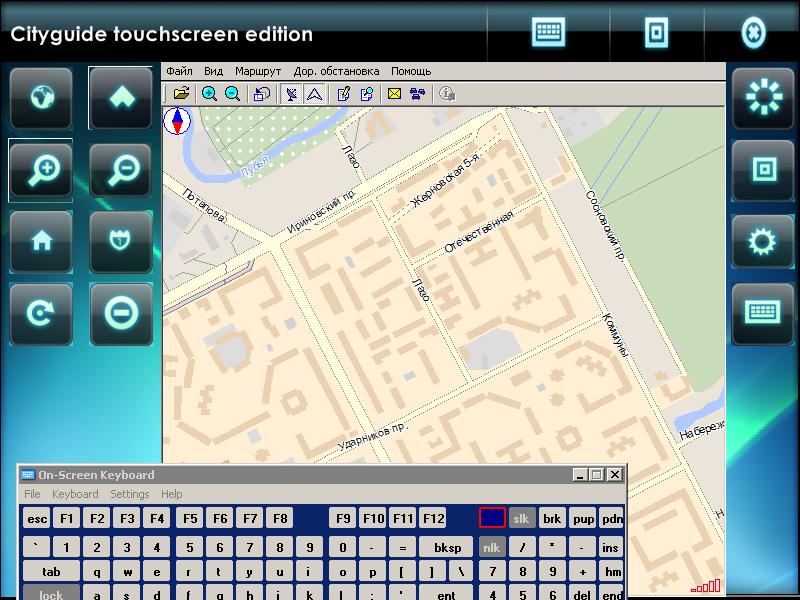Screen dimensions: 800x600
Task: Tap the gear settings button on right
Action: pyautogui.click(x=763, y=242)
